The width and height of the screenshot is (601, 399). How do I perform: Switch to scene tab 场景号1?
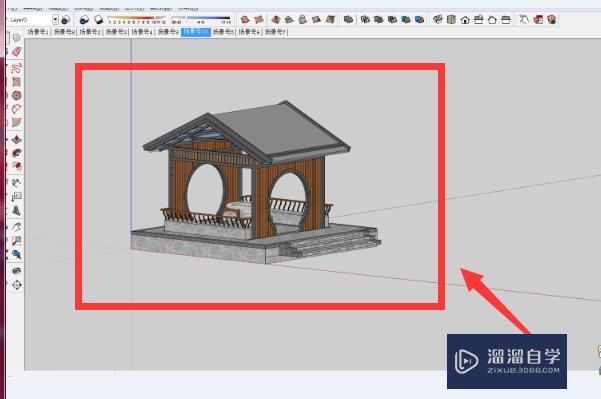pos(38,32)
